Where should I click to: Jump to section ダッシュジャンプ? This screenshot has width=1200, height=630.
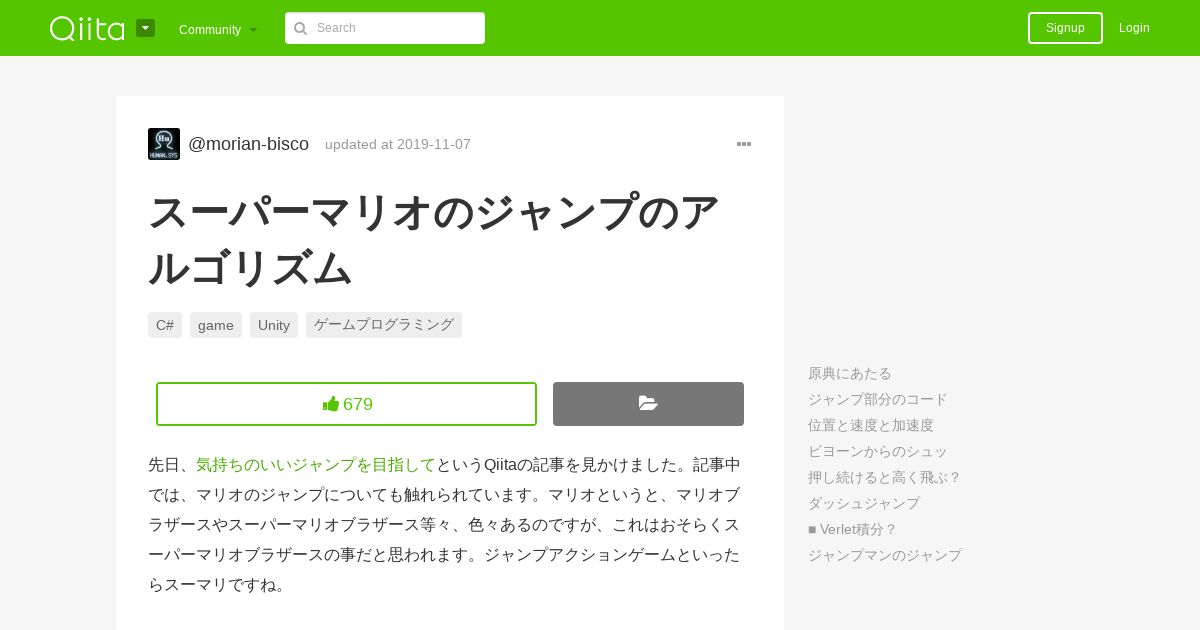coord(864,503)
